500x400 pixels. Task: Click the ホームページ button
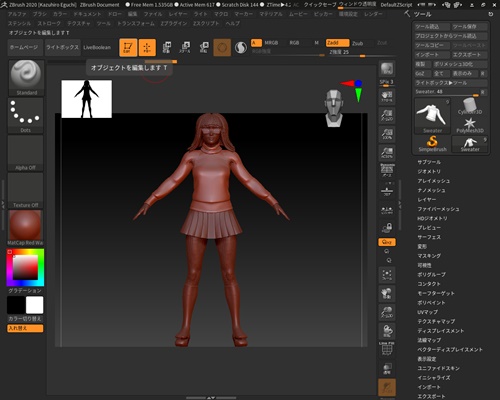click(25, 47)
